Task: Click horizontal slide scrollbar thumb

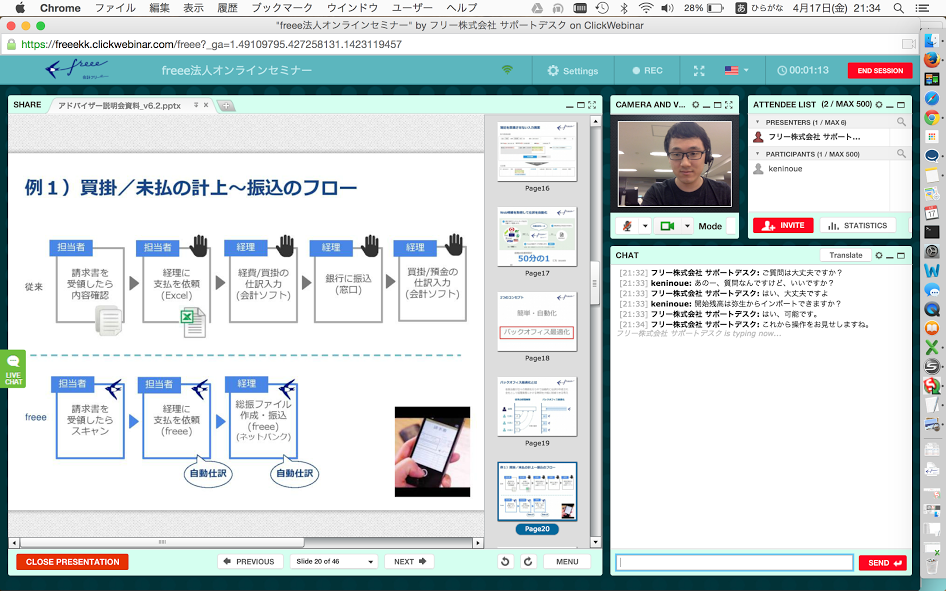Action: click(162, 542)
